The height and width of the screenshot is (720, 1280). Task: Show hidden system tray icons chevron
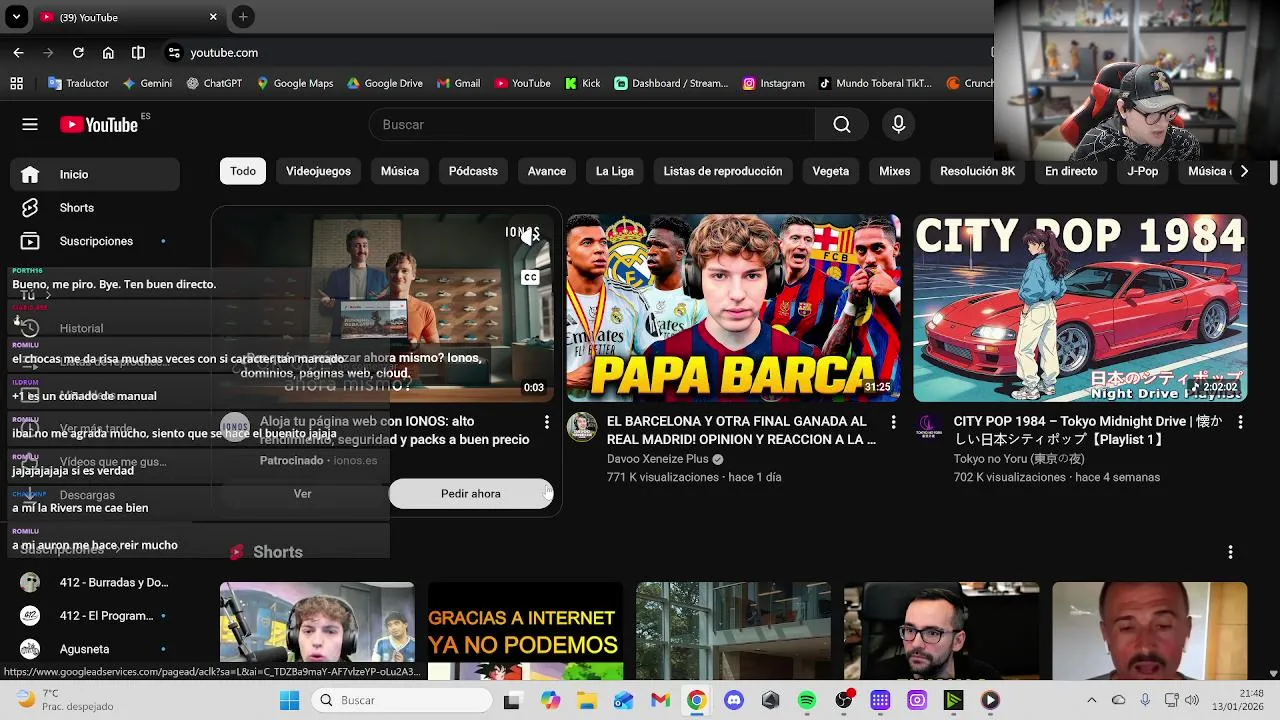(1091, 700)
